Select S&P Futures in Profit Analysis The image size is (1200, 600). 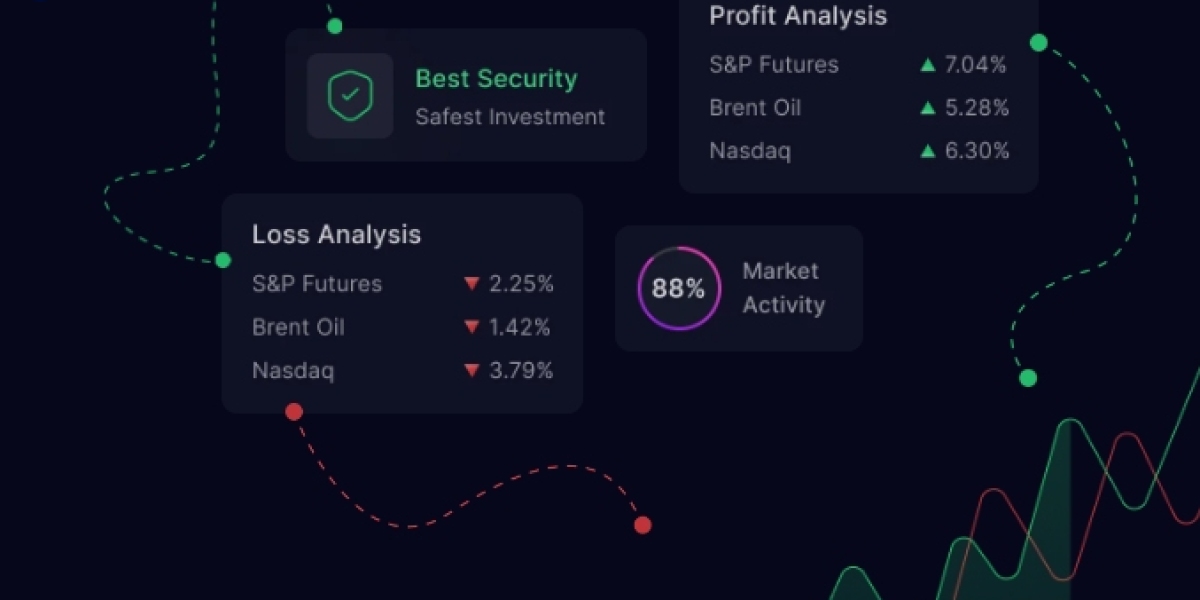[774, 65]
